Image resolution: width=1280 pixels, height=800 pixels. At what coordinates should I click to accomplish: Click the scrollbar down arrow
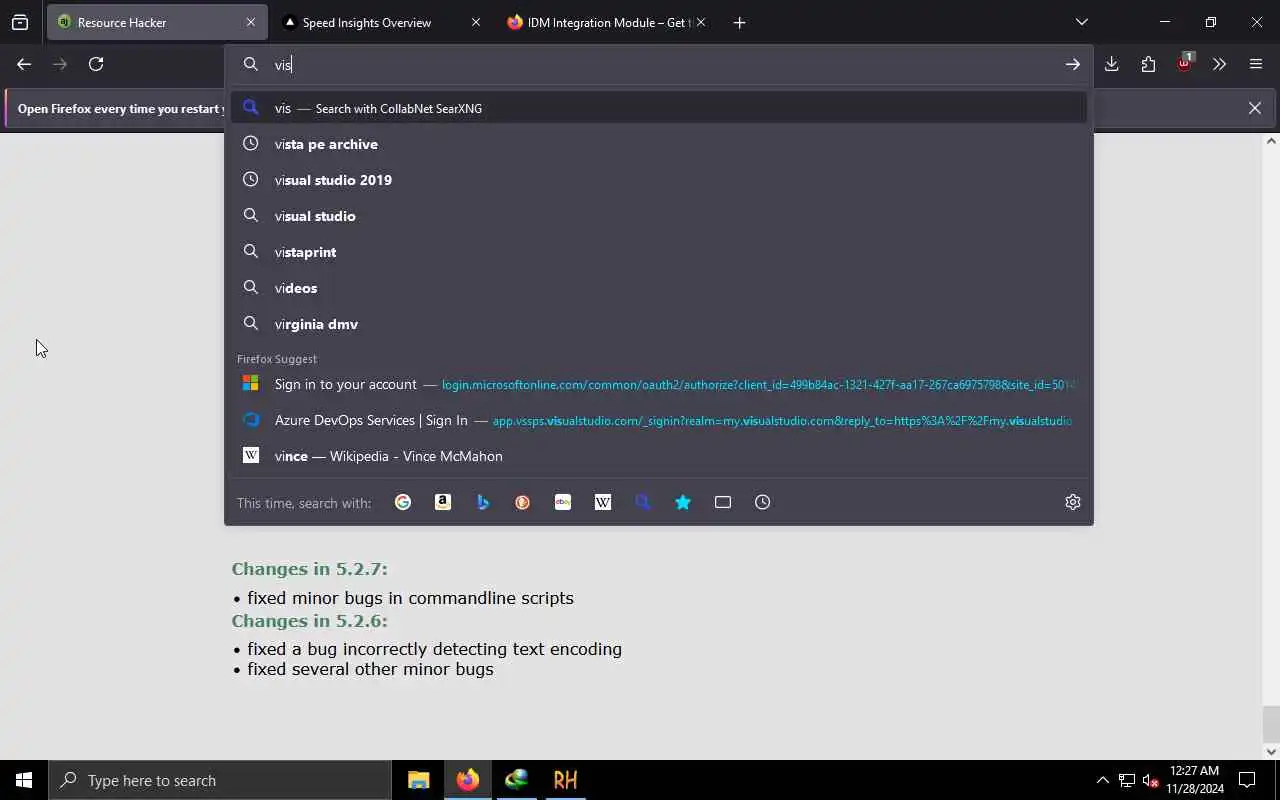tap(1271, 751)
